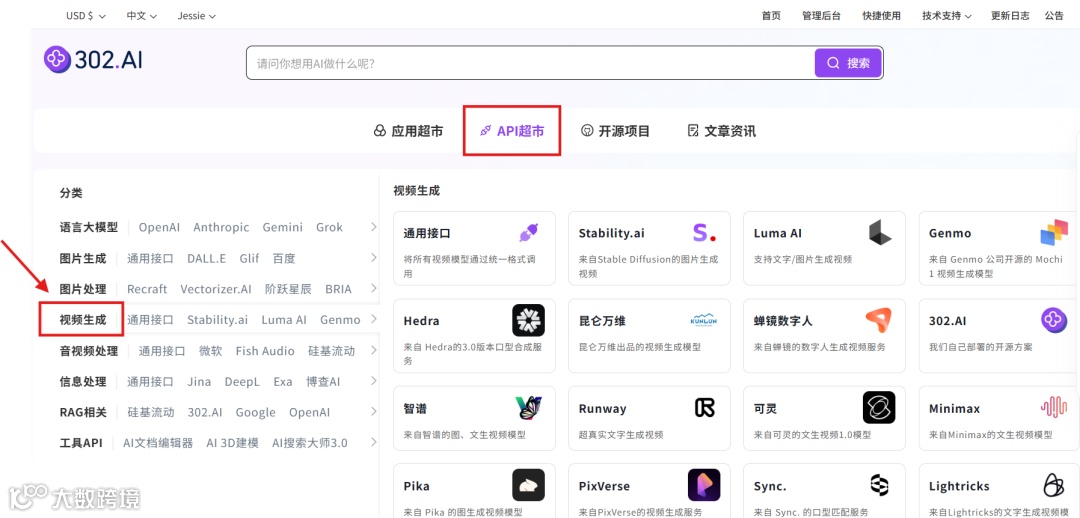
Task: Click the Lightricks card logo
Action: 1054,485
